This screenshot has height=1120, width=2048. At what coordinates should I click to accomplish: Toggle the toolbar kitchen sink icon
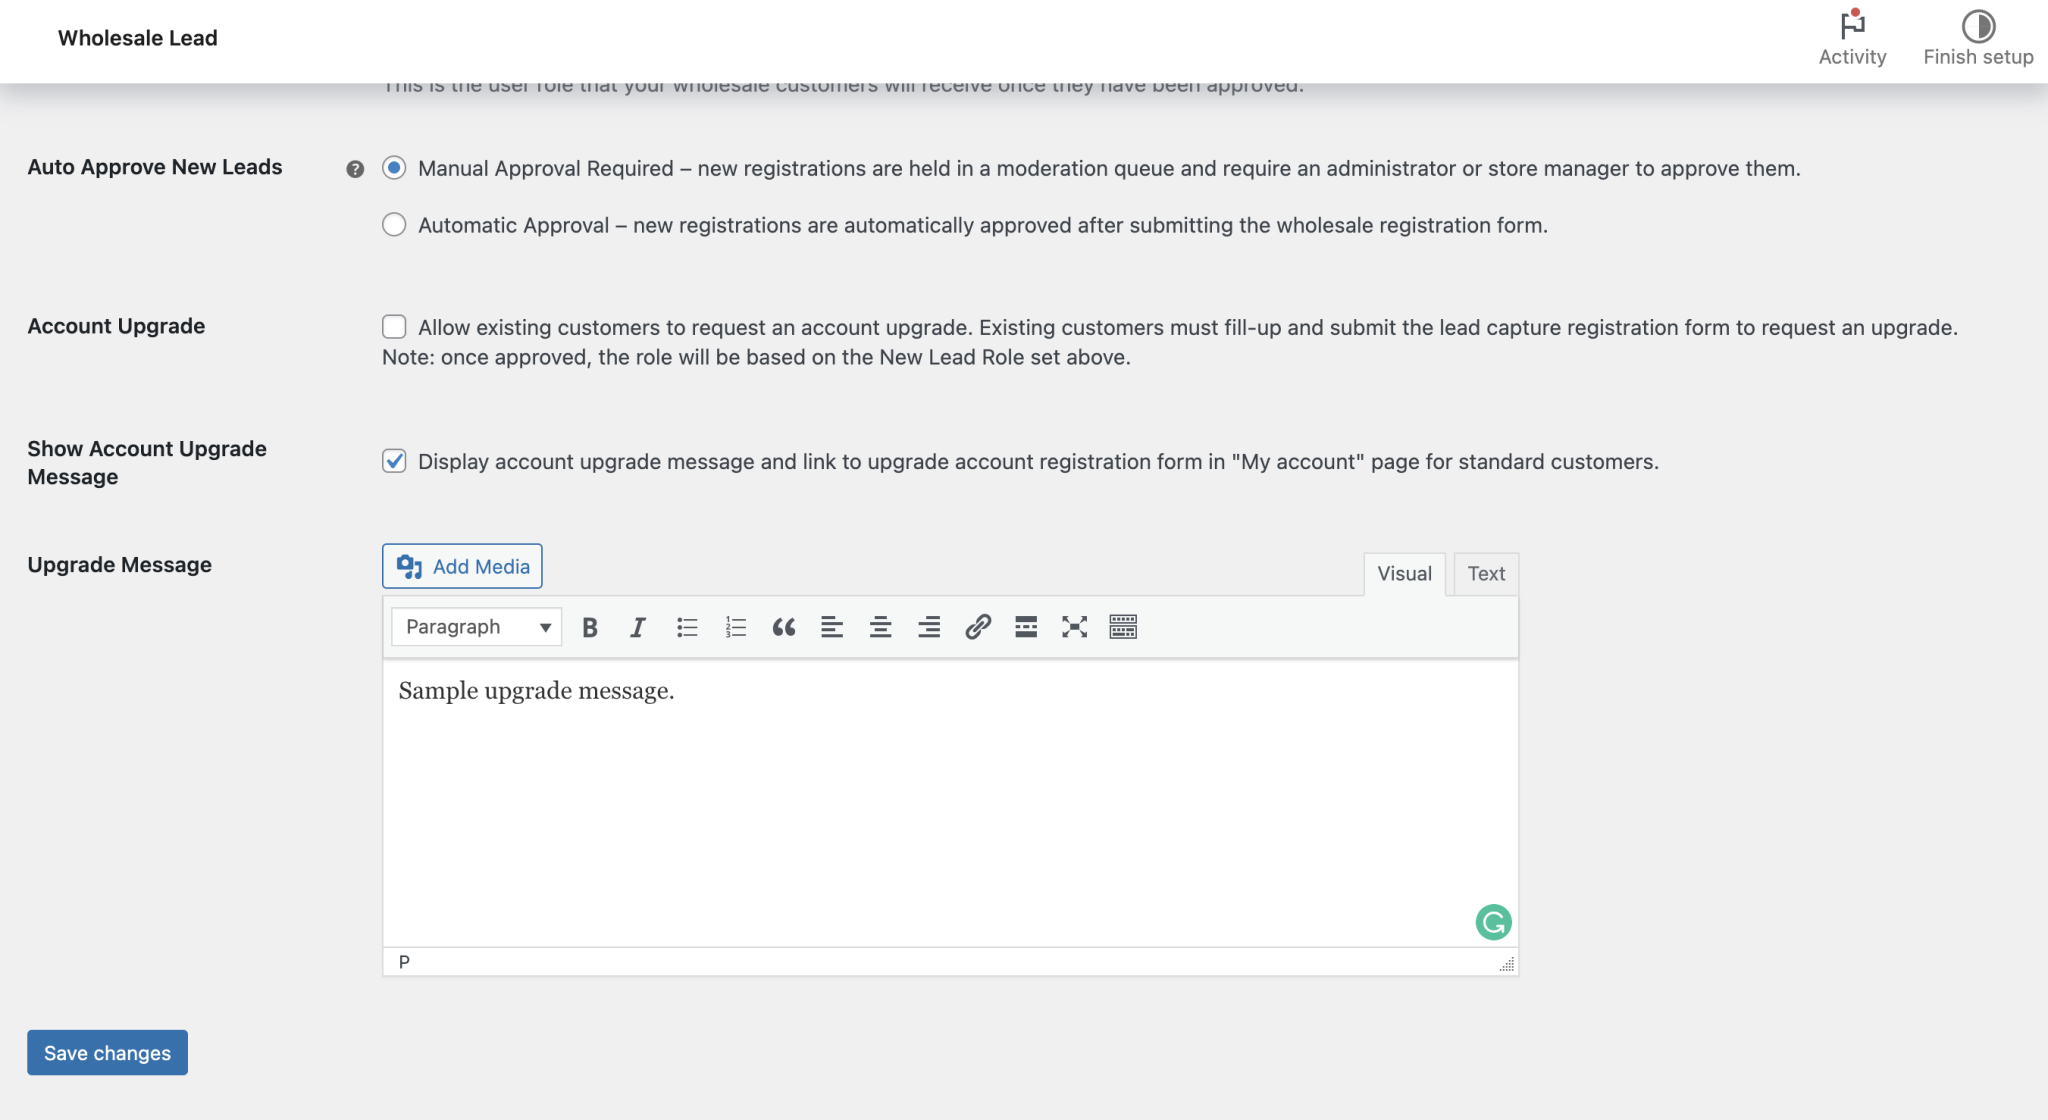[1123, 627]
